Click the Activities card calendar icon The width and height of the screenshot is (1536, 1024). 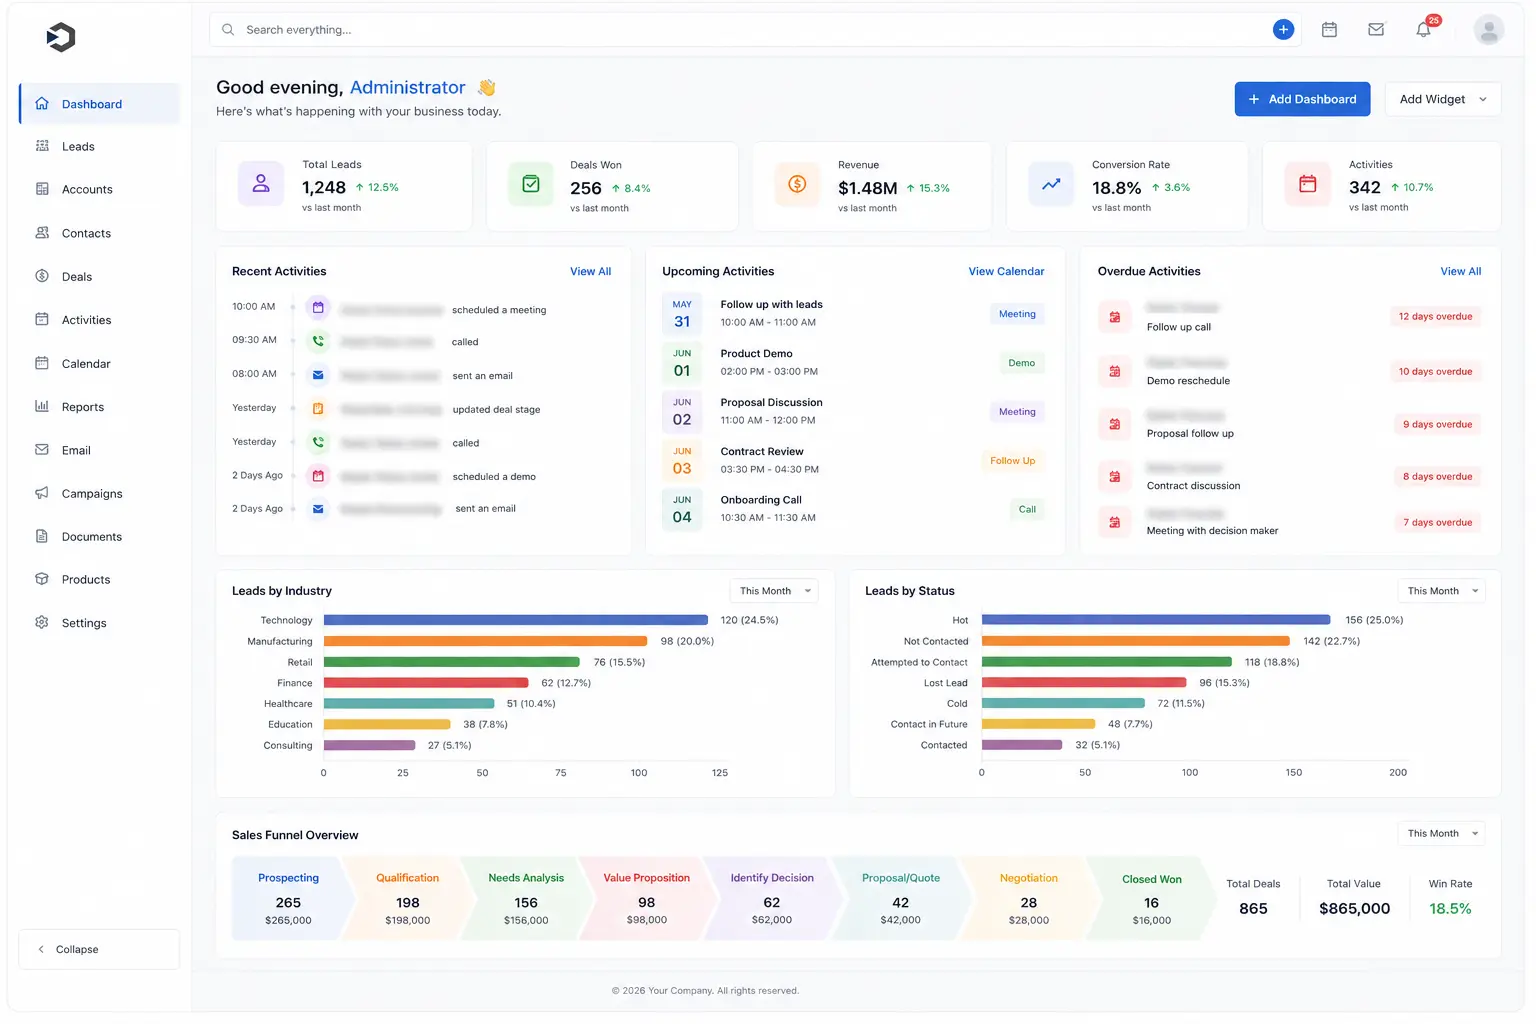point(1308,184)
